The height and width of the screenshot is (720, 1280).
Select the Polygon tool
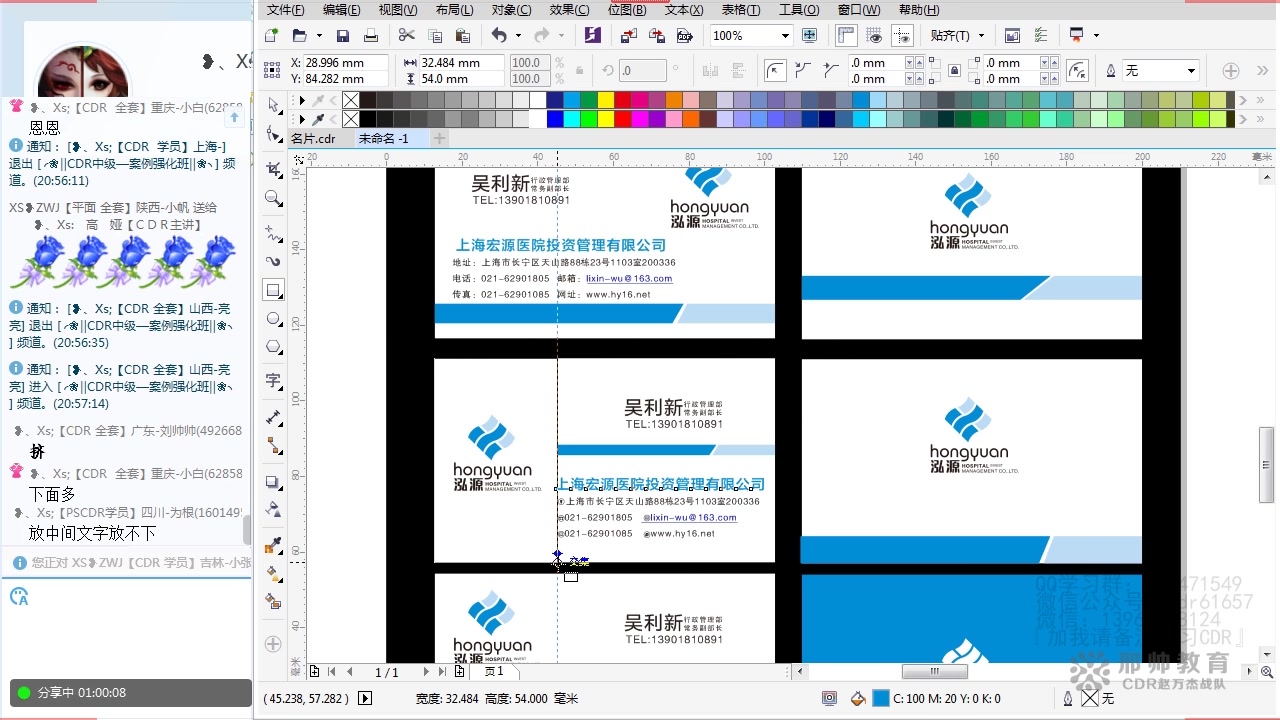tap(272, 344)
